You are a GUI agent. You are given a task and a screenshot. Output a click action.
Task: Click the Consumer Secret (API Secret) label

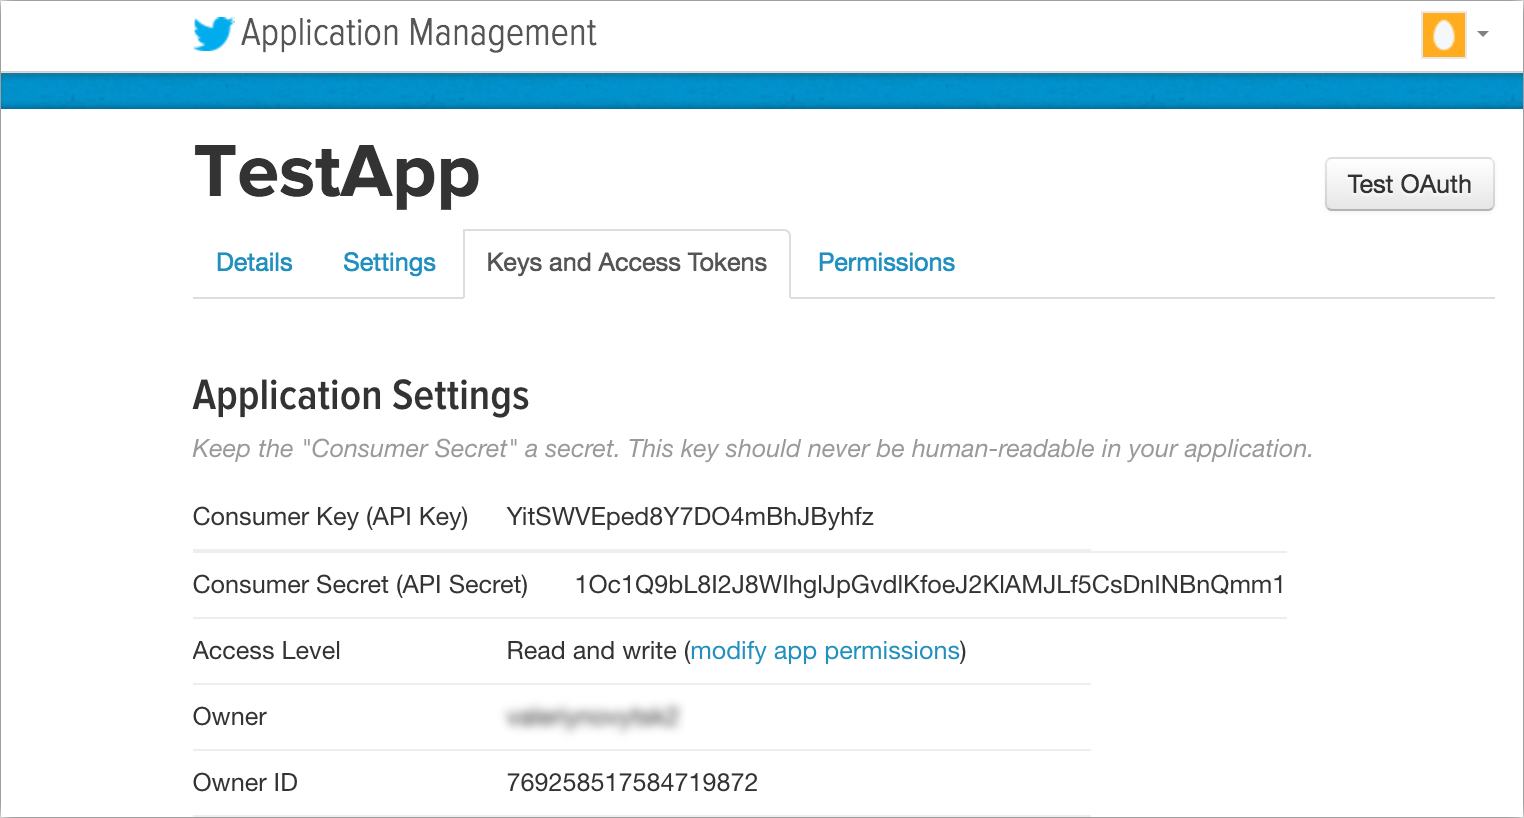[x=360, y=585]
